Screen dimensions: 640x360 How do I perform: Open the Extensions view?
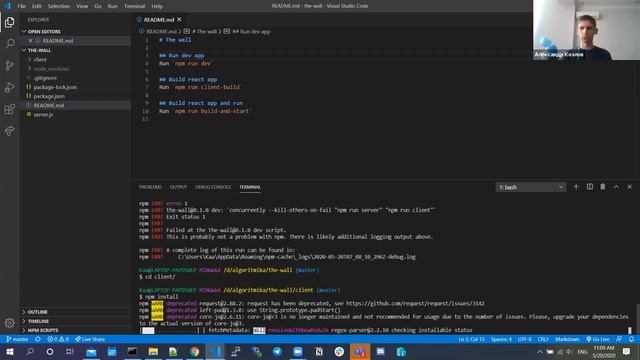tap(9, 109)
